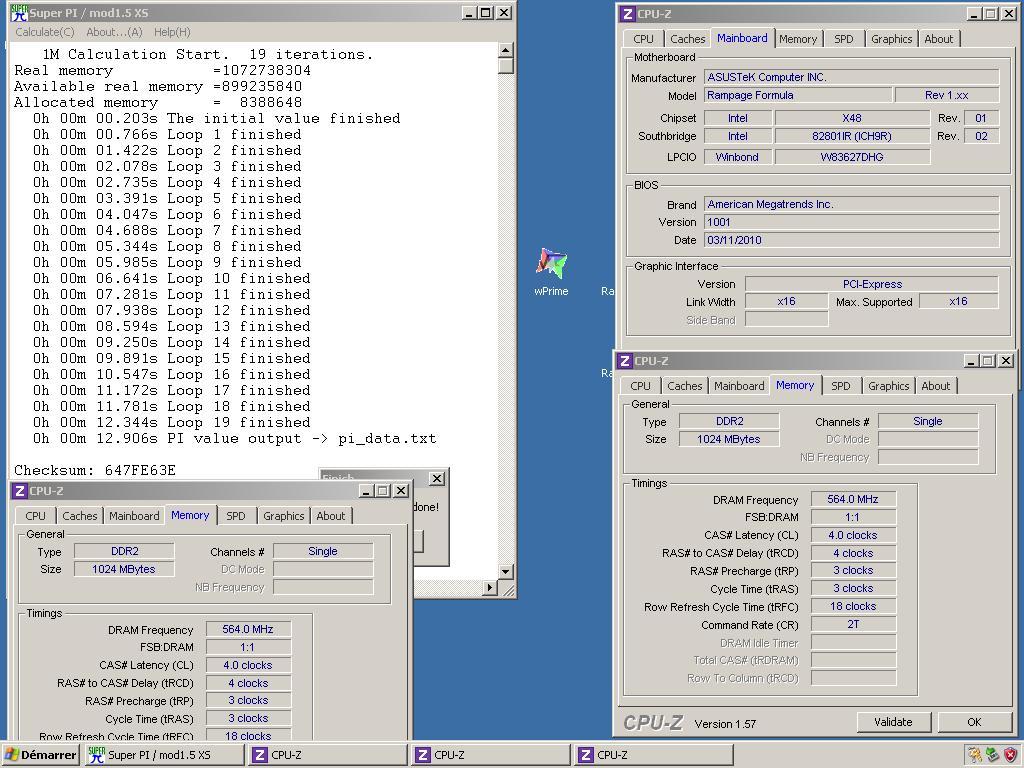The width and height of the screenshot is (1024, 768).
Task: Close the Finish dialog behind CPU-Z
Action: click(x=437, y=479)
